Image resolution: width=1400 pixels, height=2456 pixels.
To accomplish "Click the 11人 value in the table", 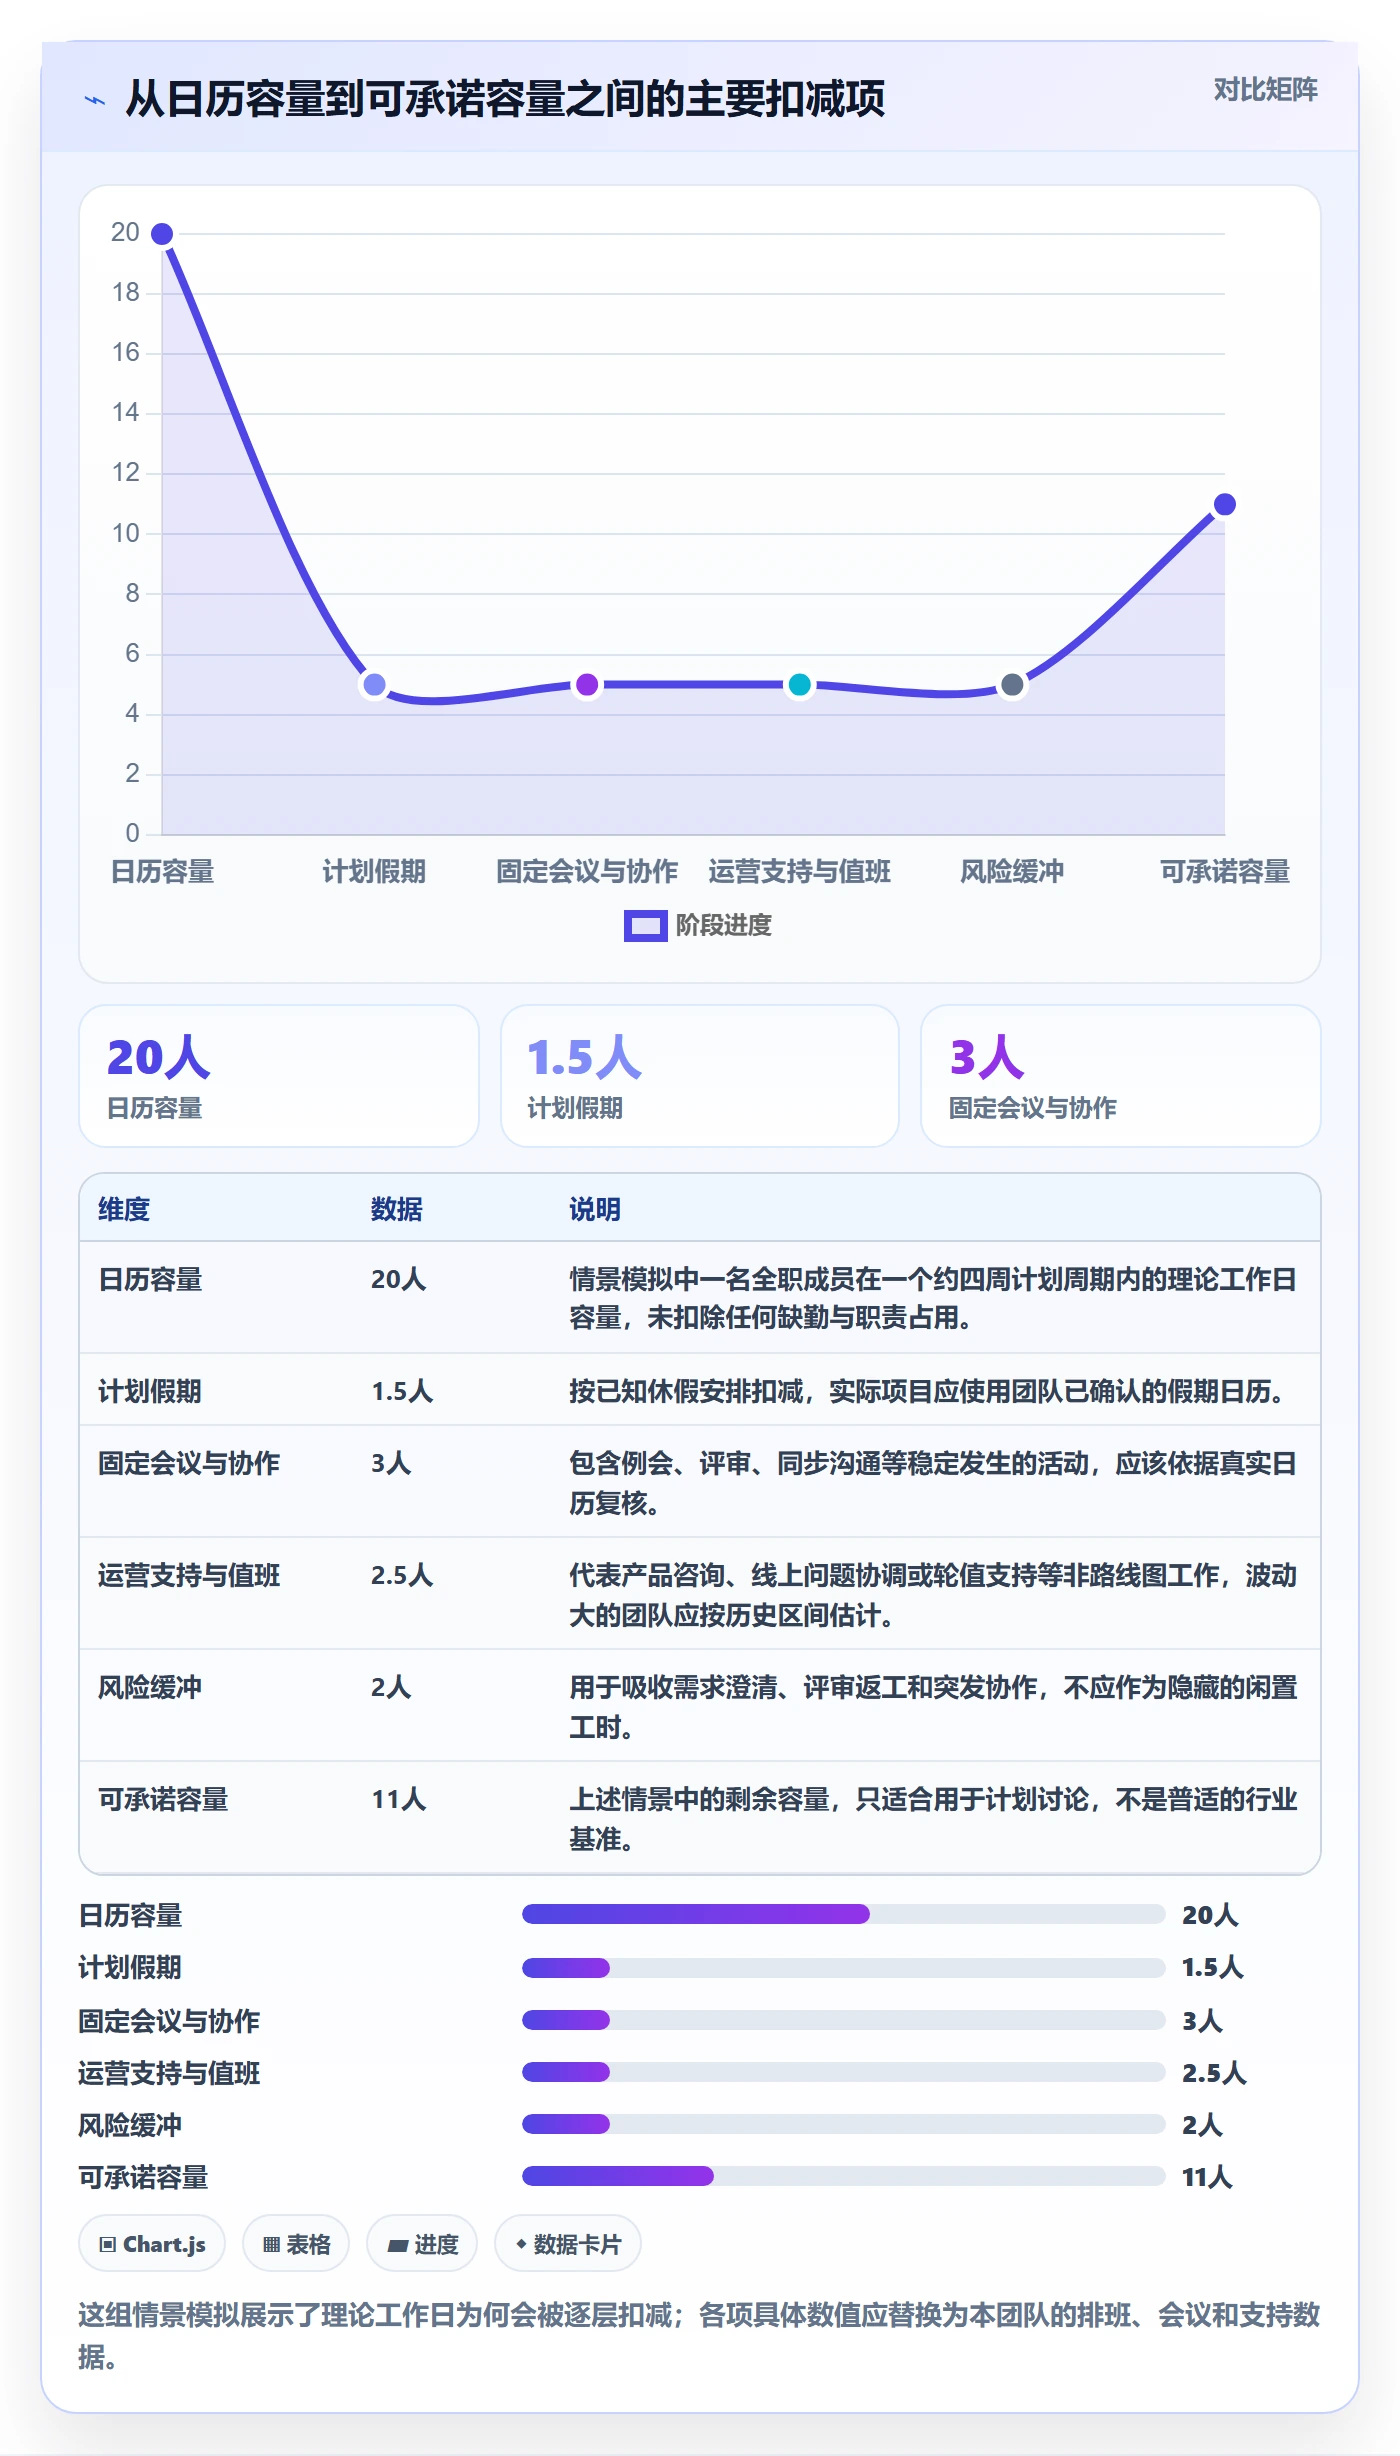I will coord(399,1799).
